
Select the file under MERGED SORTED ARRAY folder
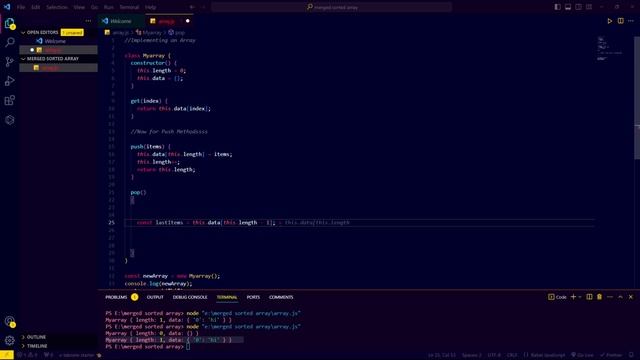(58, 68)
